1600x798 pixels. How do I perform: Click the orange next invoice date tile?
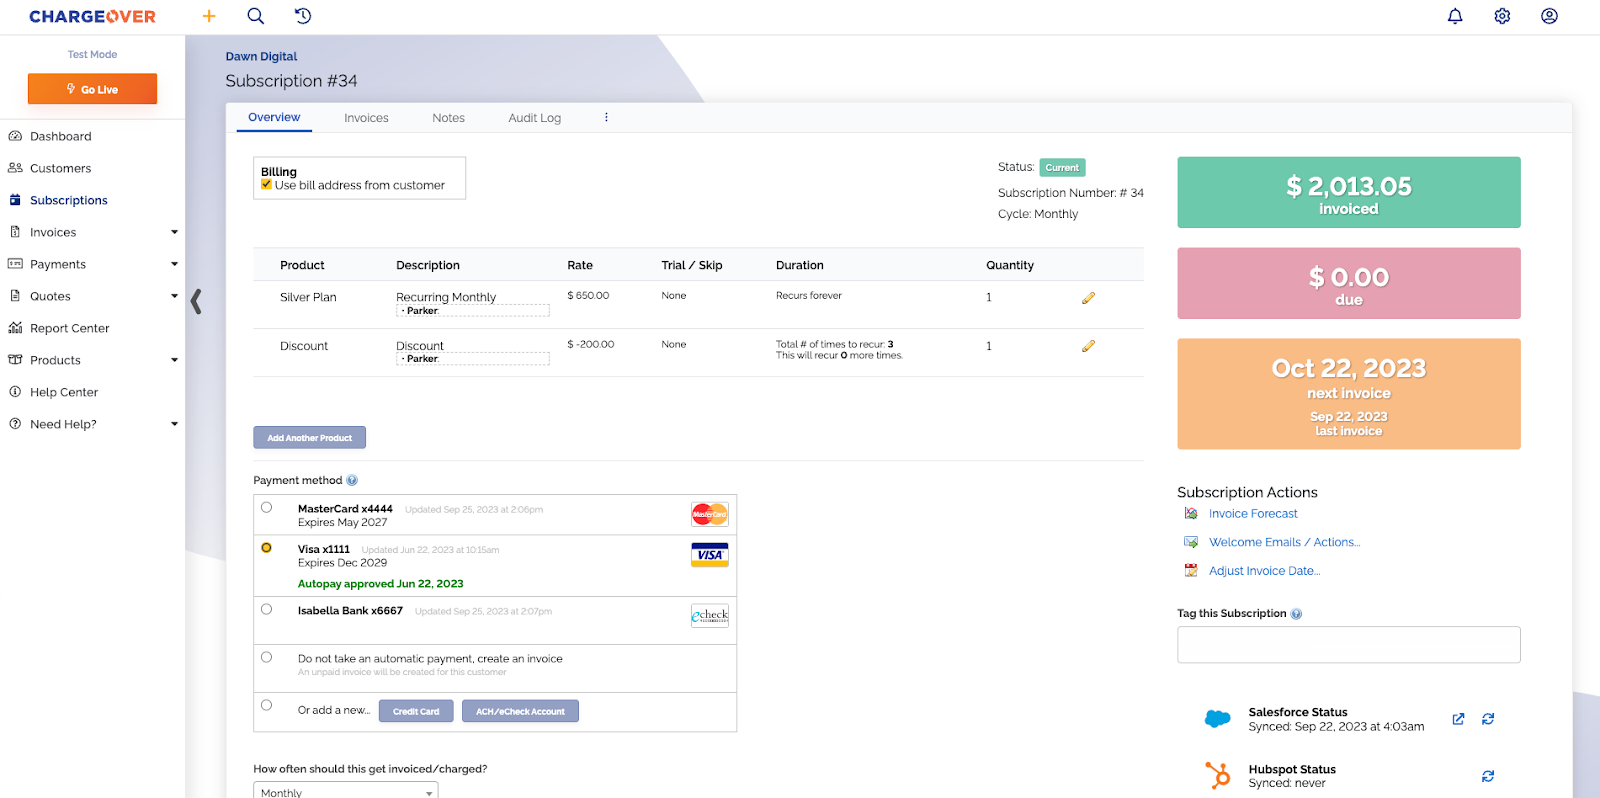point(1349,394)
